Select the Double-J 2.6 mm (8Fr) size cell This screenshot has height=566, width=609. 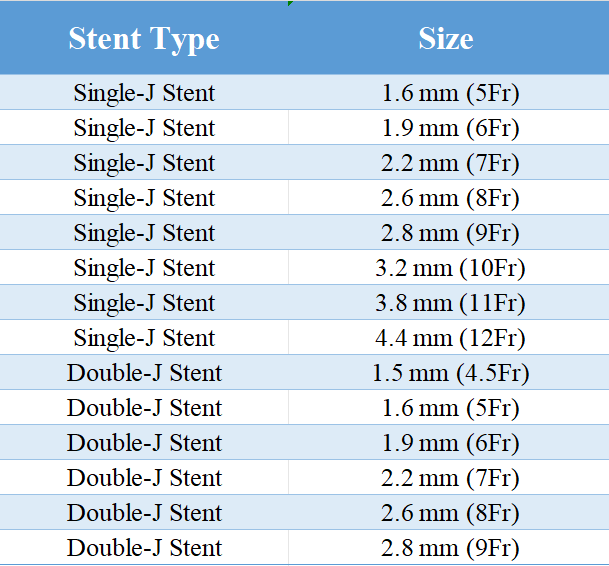point(449,512)
